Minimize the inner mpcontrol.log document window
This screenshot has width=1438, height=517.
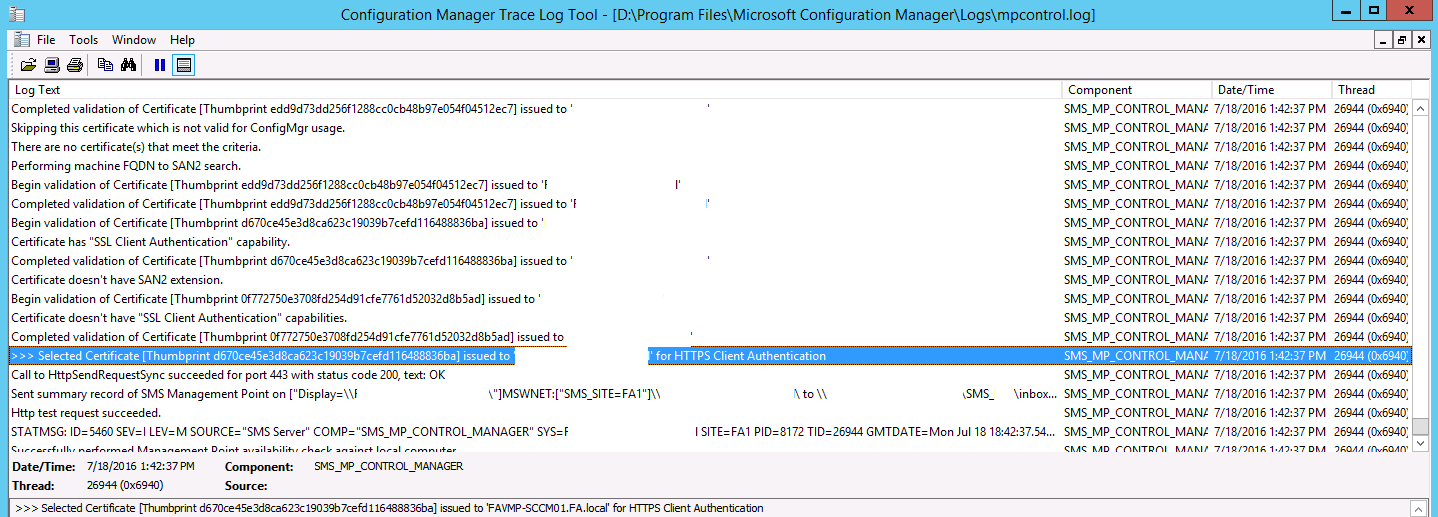click(x=1384, y=40)
